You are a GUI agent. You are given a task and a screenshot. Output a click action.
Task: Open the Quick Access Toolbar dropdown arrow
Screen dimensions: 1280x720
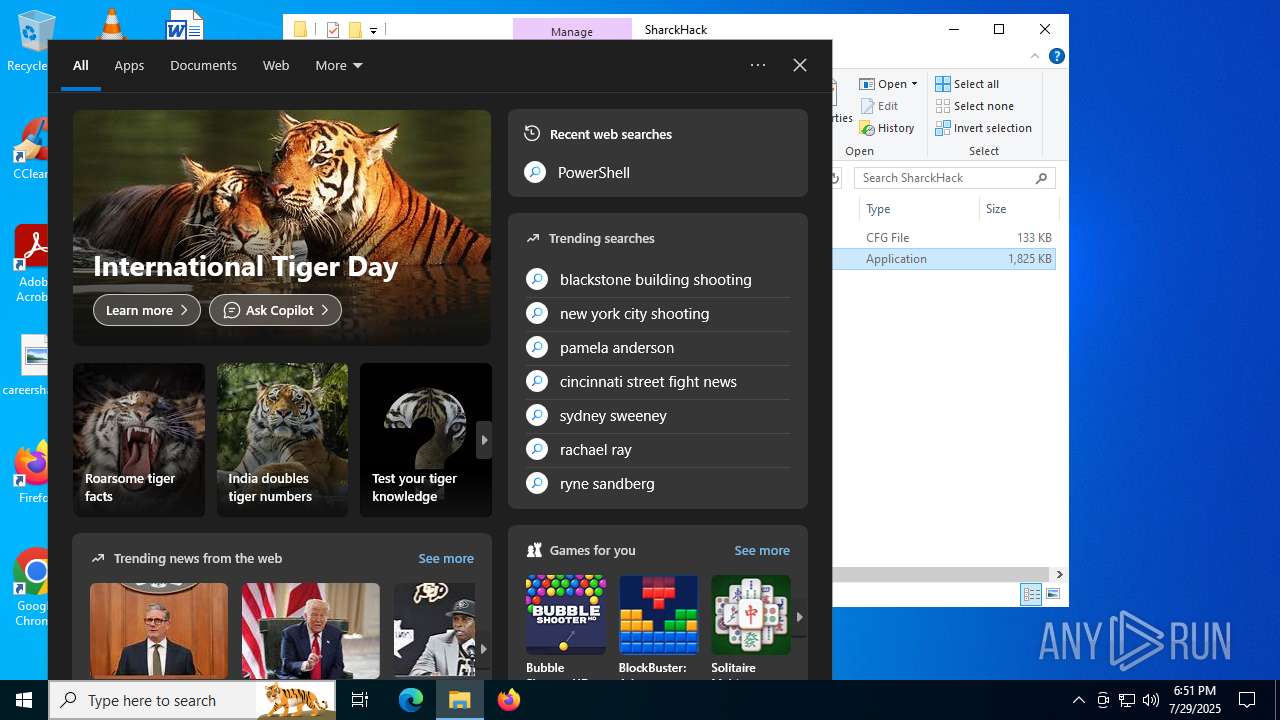click(x=373, y=31)
